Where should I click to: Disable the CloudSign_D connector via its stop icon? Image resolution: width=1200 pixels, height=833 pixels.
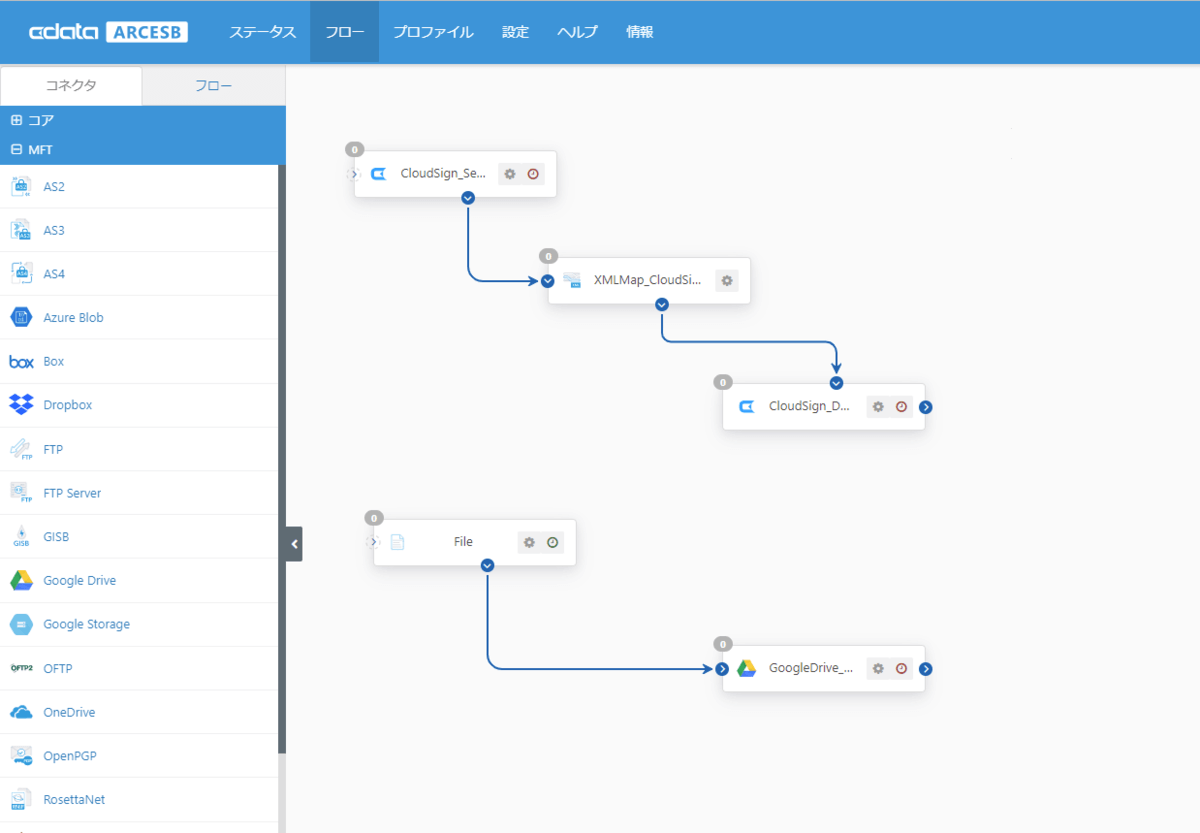click(901, 407)
